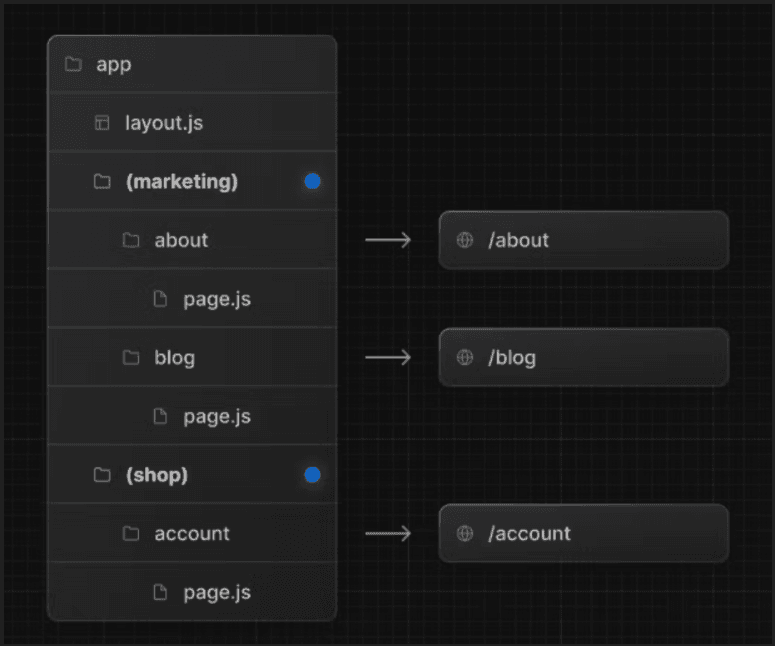Select page.js under the account folder
Viewport: 775px width, 646px height.
point(216,592)
